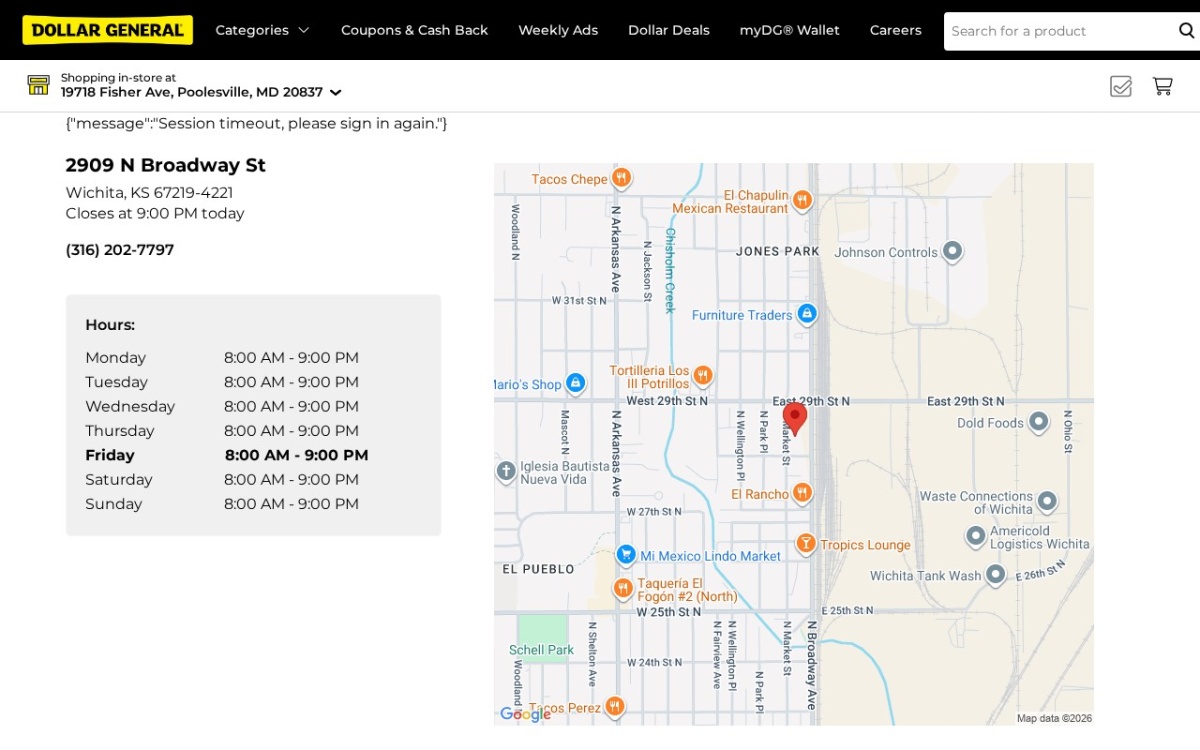Click the Wichita, KS 67219-4221 text
The height and width of the screenshot is (750, 1200).
[x=149, y=192]
